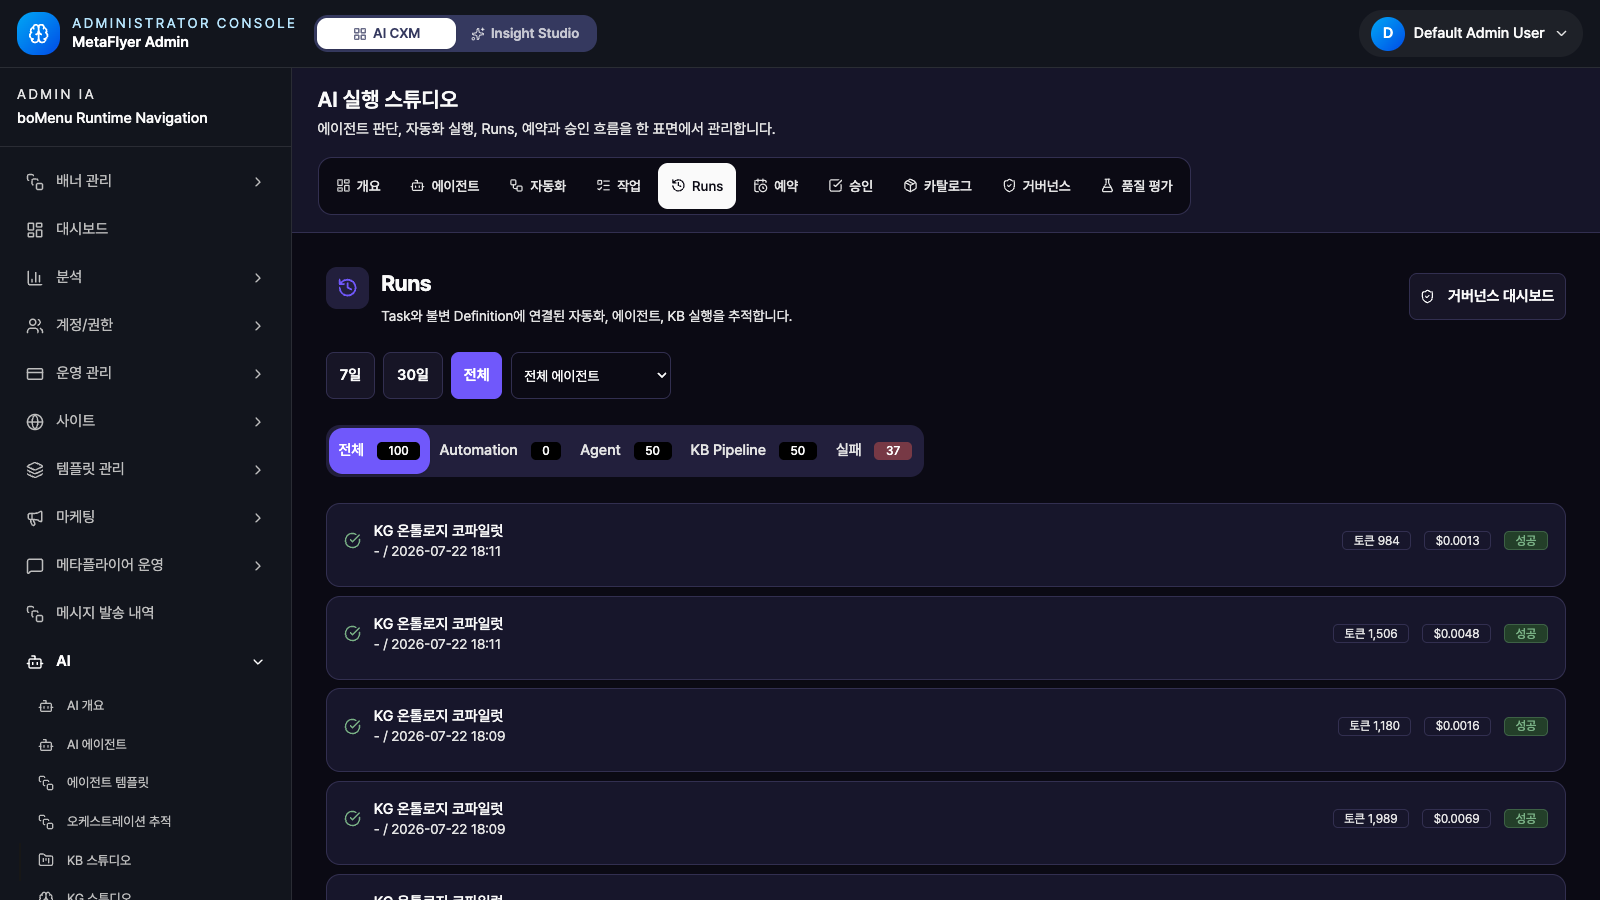
Task: Select the 7일 period filter
Action: [x=350, y=375]
